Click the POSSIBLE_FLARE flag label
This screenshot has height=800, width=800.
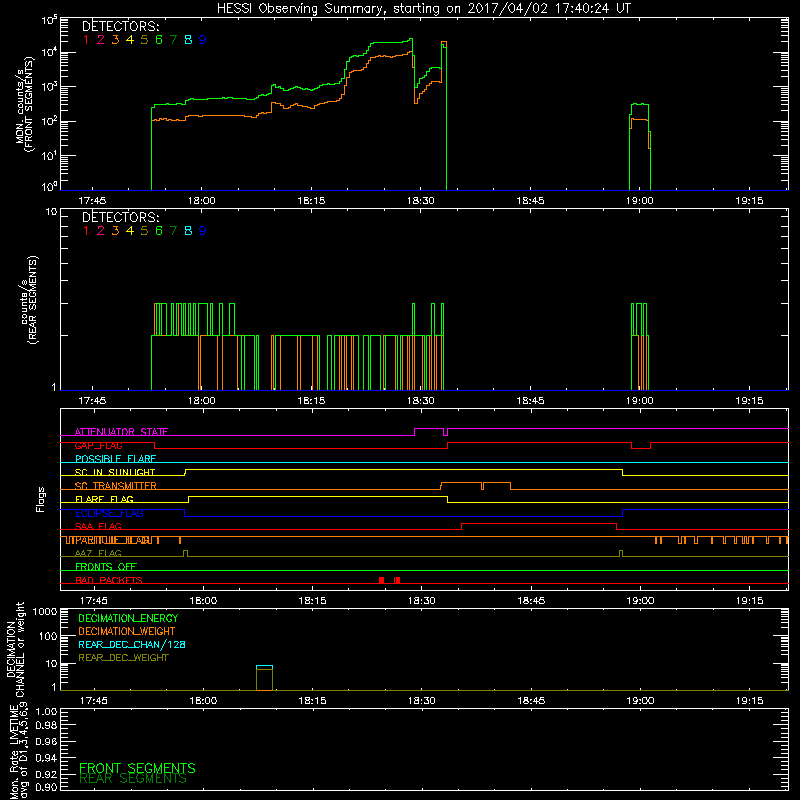point(115,459)
